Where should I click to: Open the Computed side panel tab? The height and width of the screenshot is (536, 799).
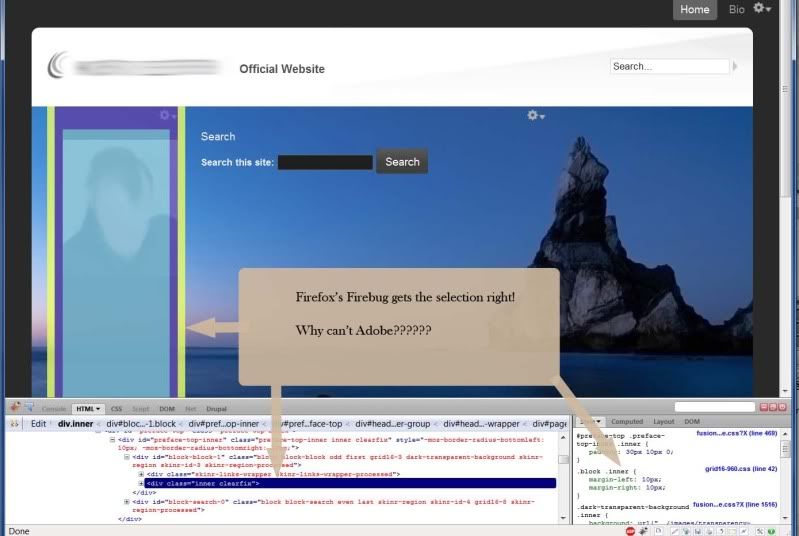pos(627,422)
